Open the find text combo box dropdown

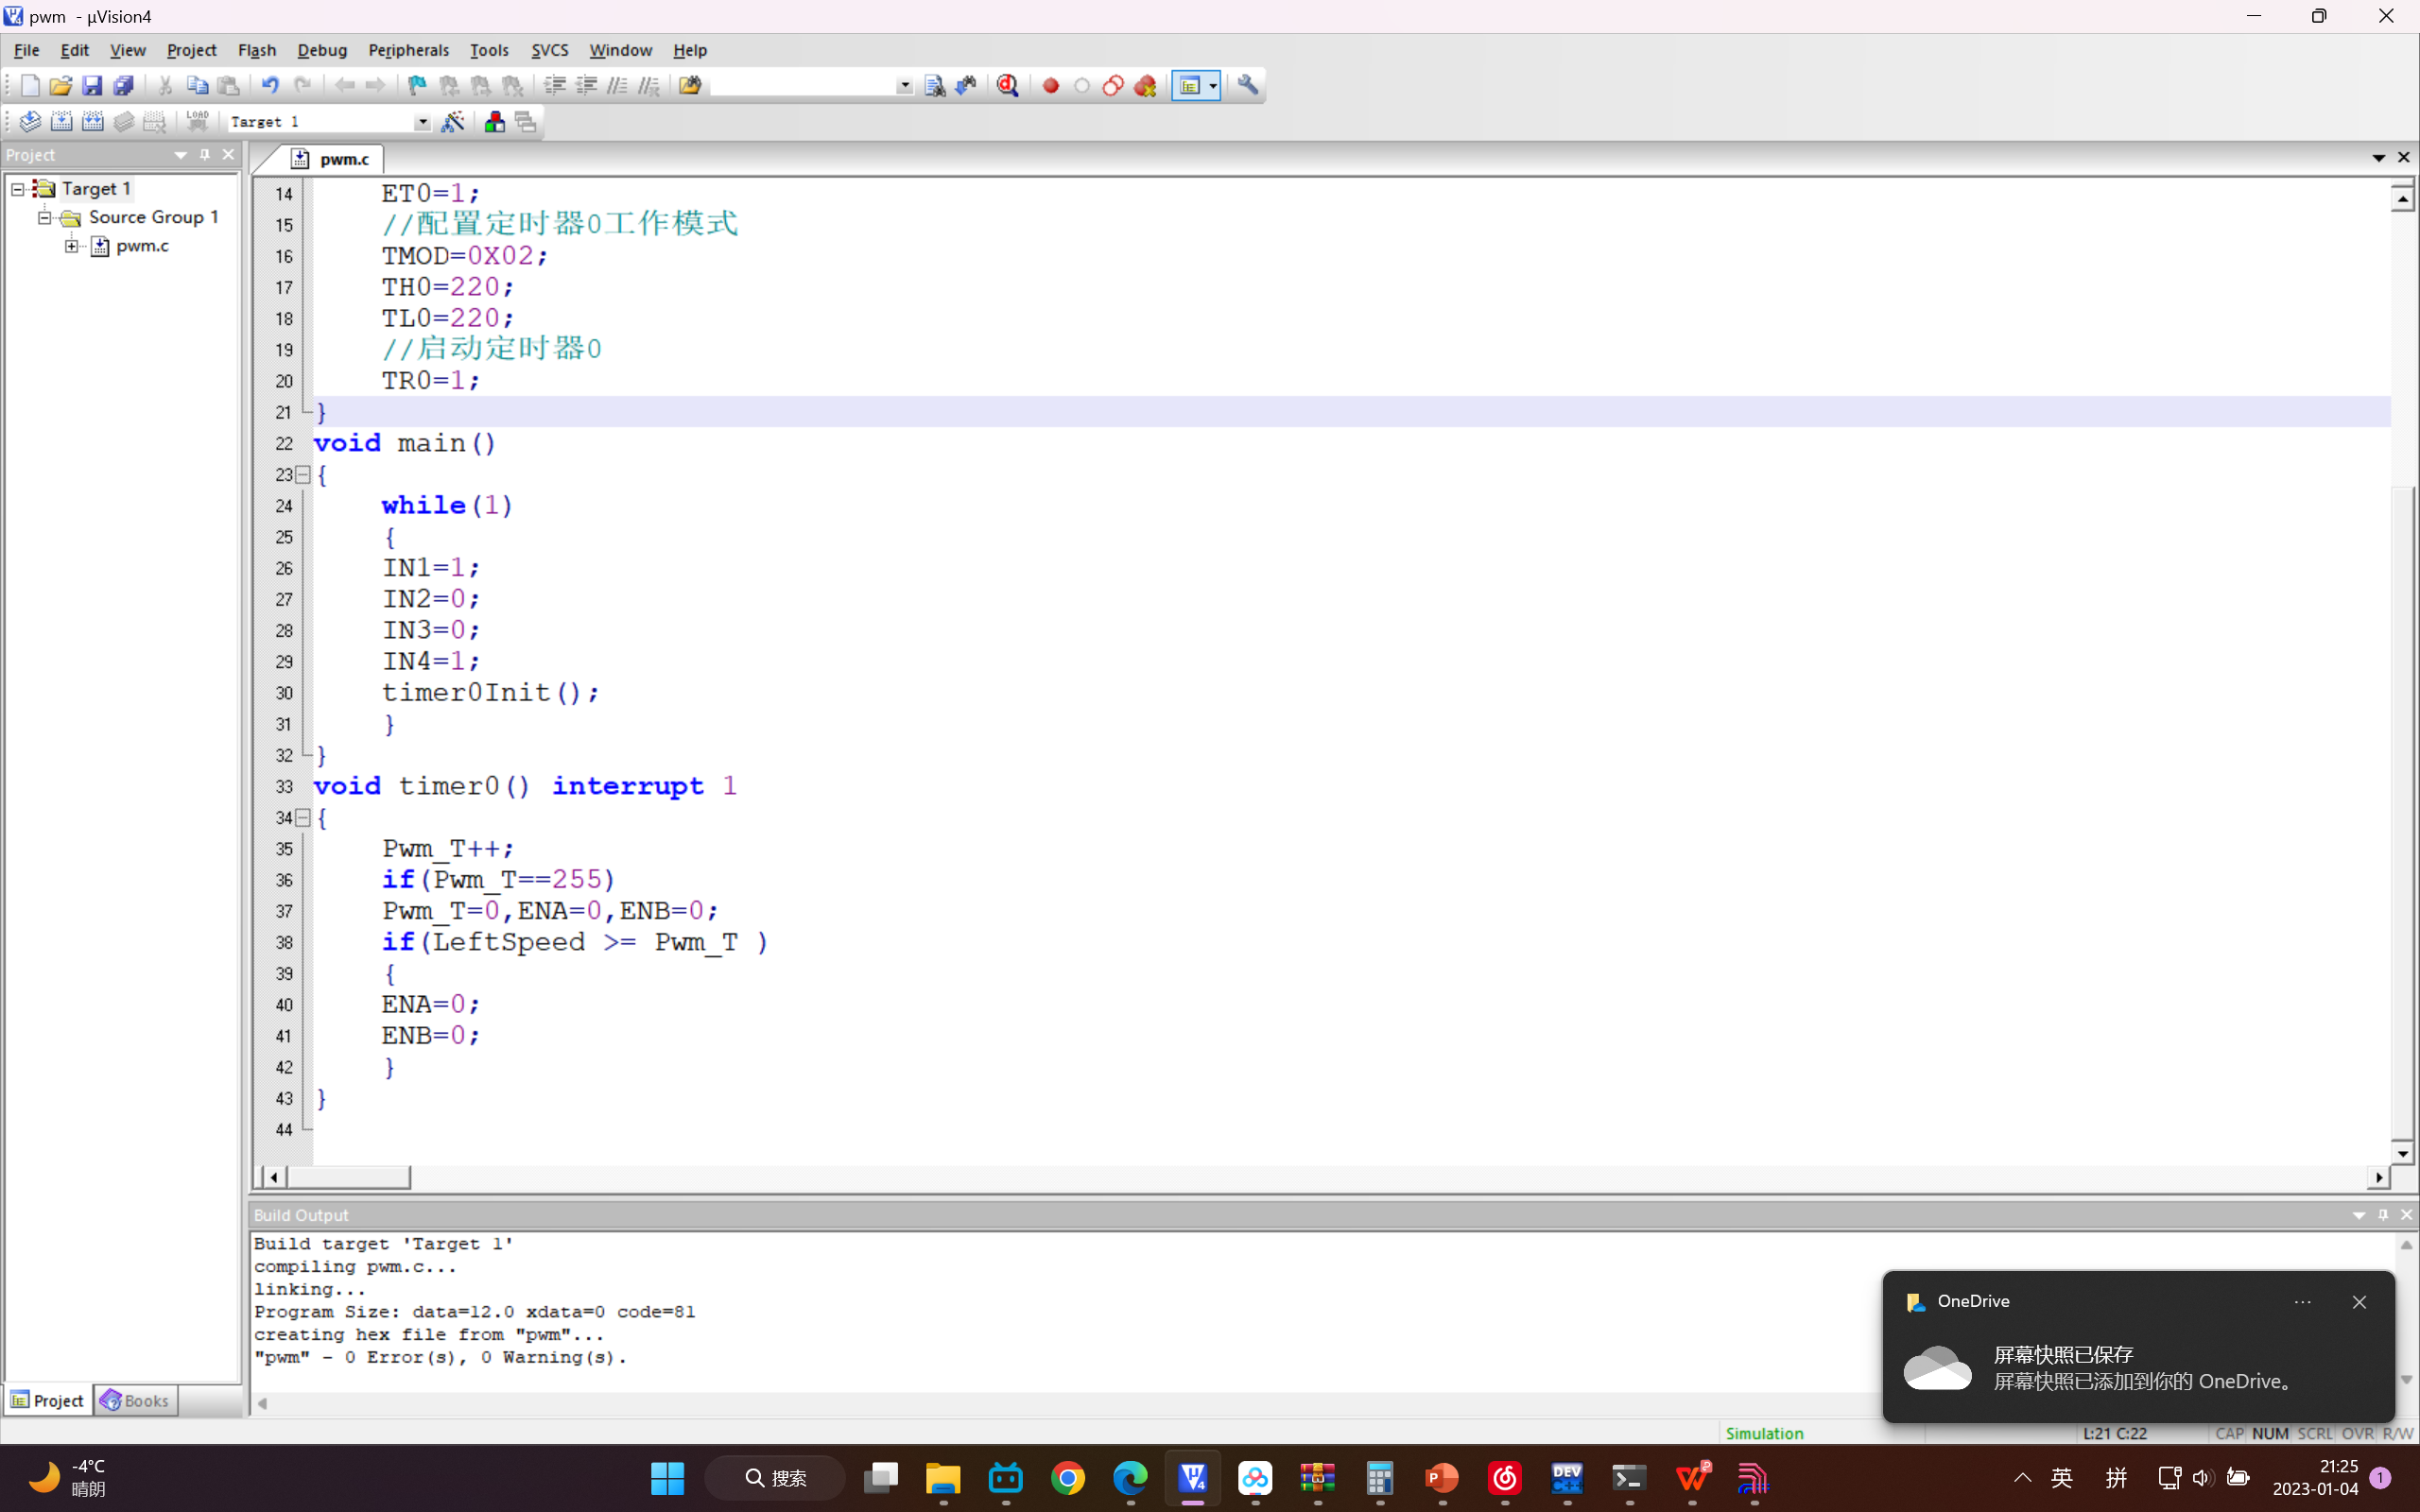click(904, 86)
